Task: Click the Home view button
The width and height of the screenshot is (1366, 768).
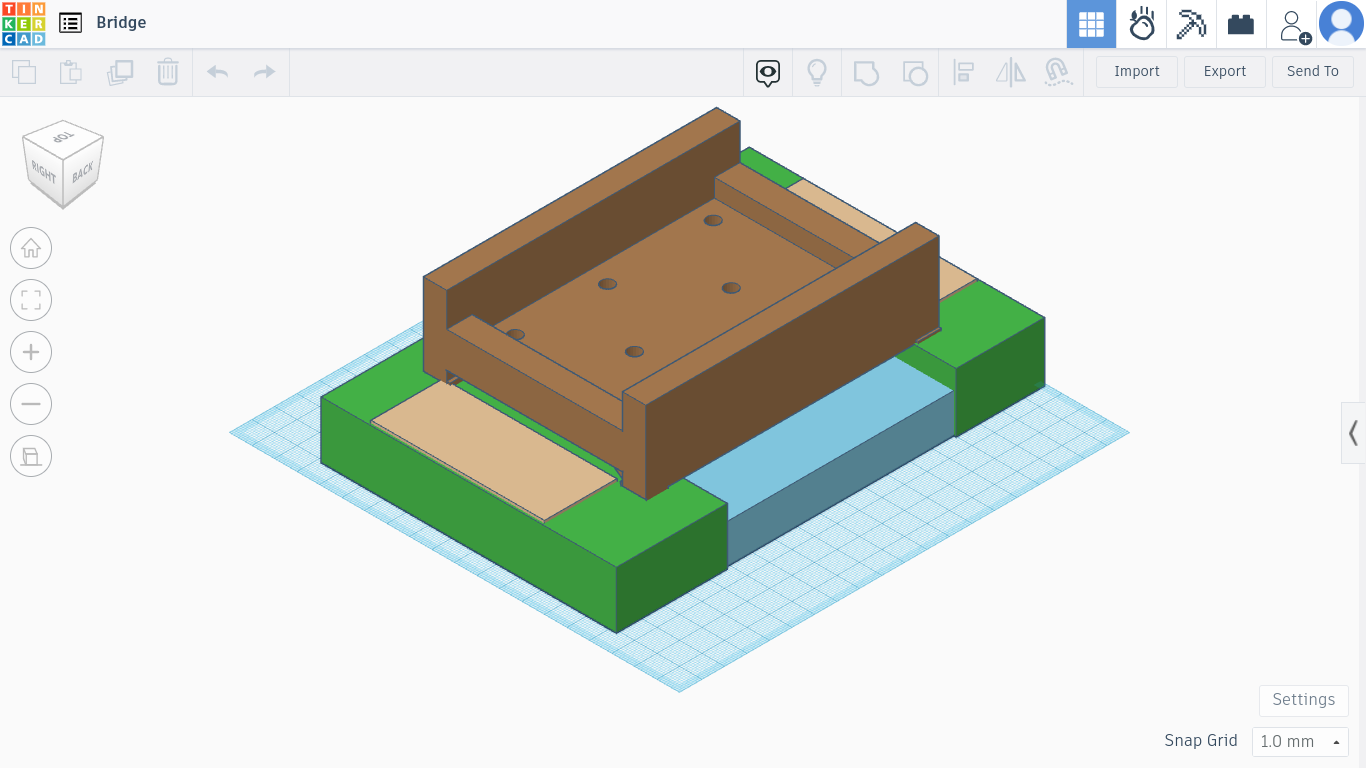Action: (31, 248)
